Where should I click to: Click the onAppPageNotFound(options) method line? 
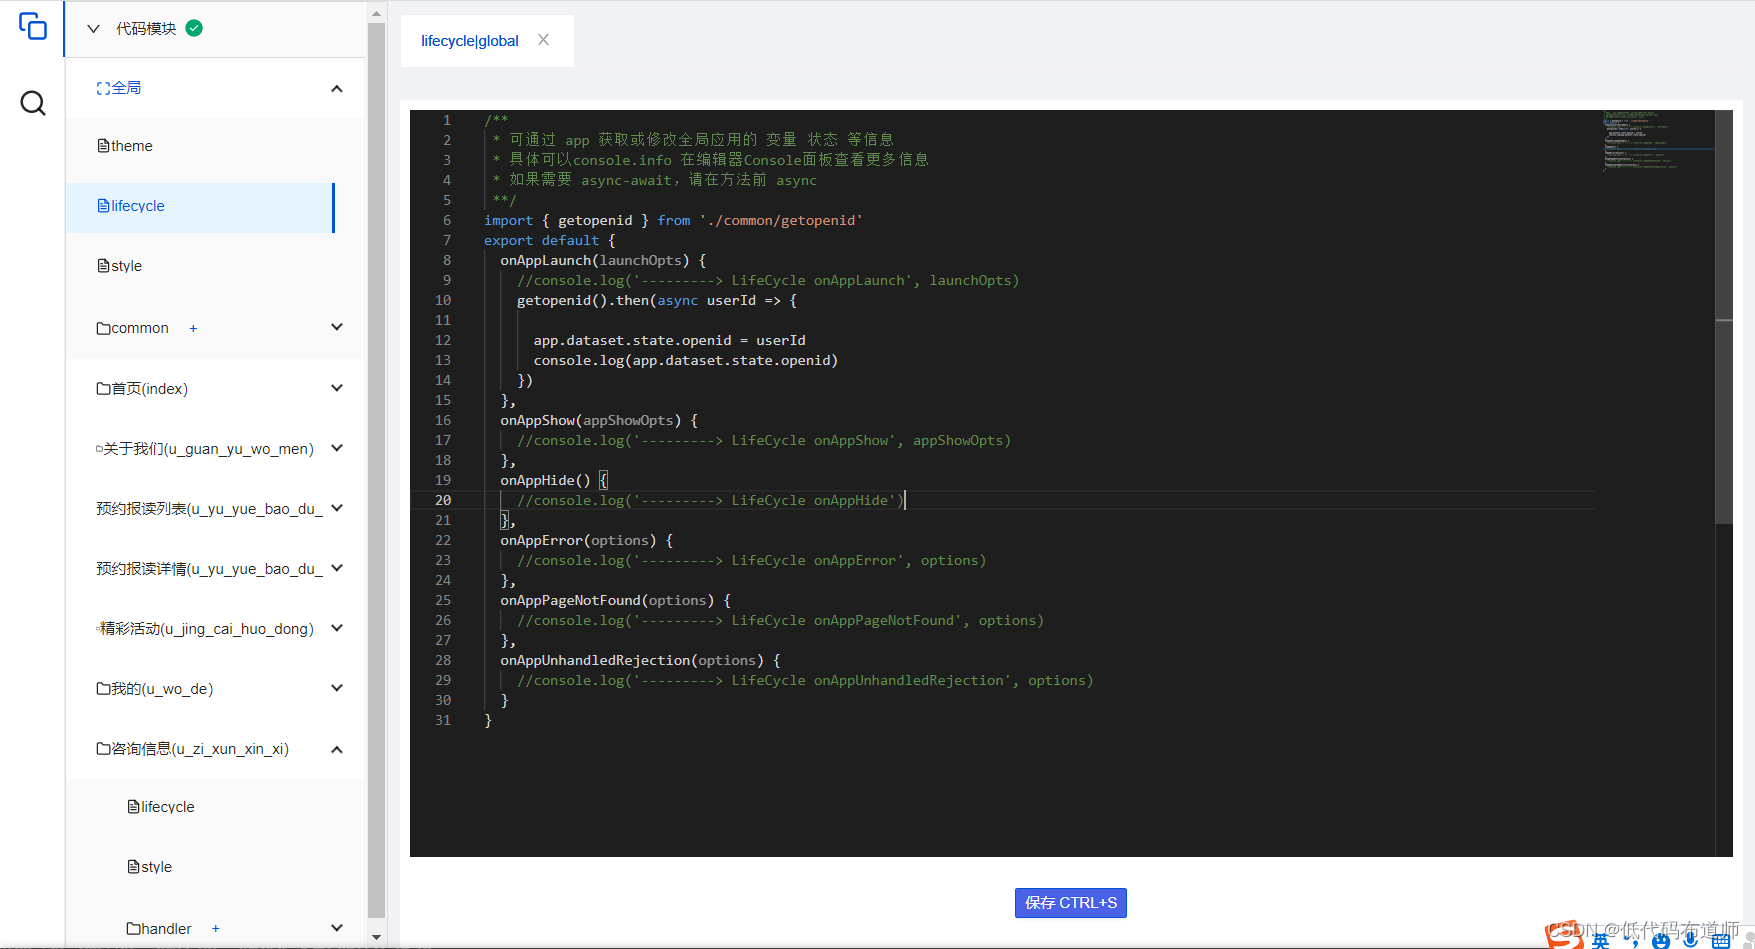click(616, 601)
